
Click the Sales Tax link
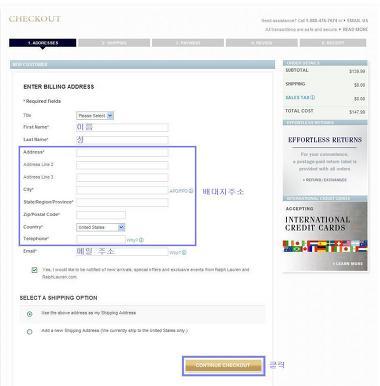[x=297, y=98]
